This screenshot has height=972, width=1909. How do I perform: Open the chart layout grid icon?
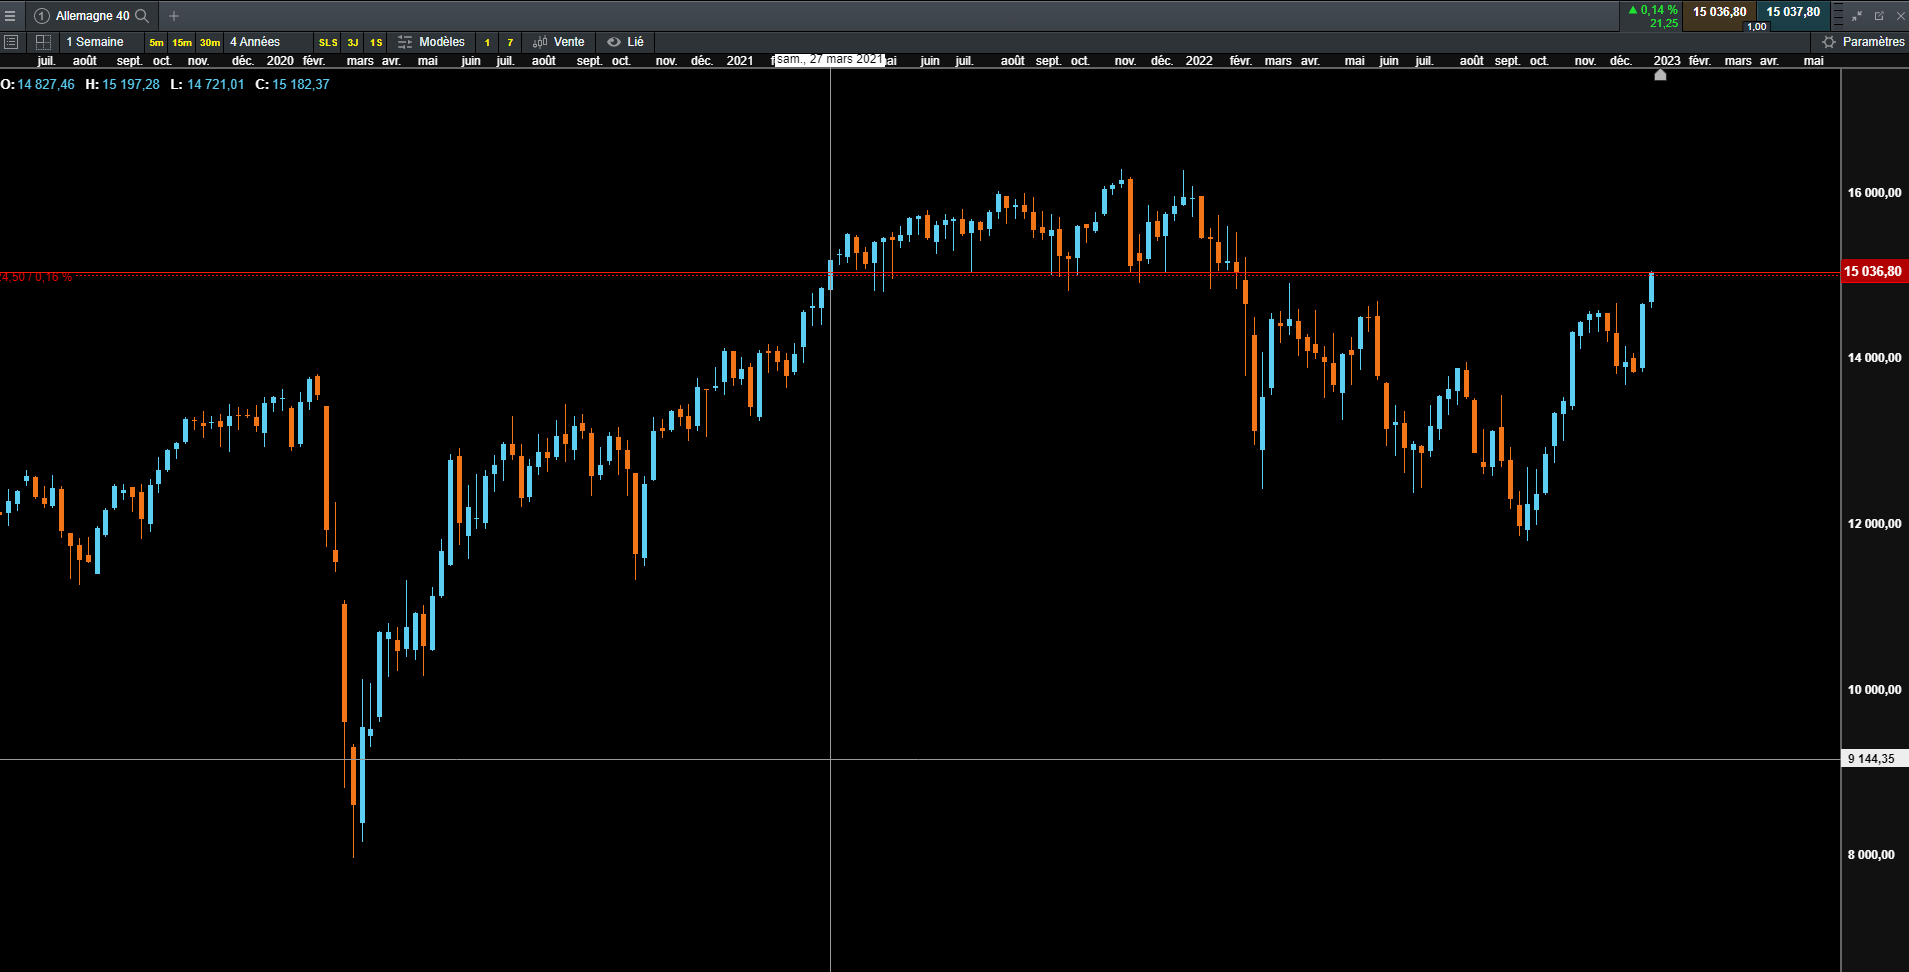tap(43, 42)
